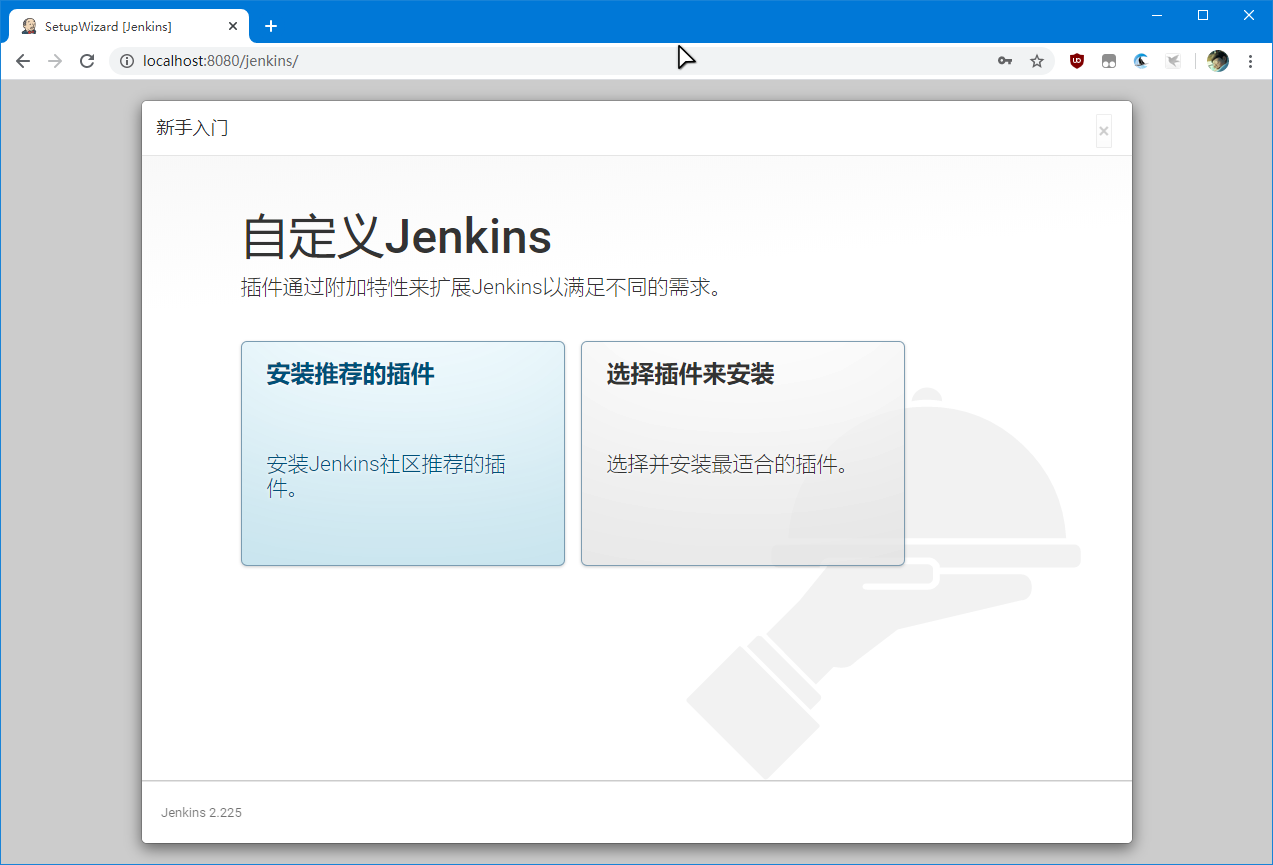1273x865 pixels.
Task: Select the SetupWizard [Jenkins] tab
Action: click(x=128, y=26)
